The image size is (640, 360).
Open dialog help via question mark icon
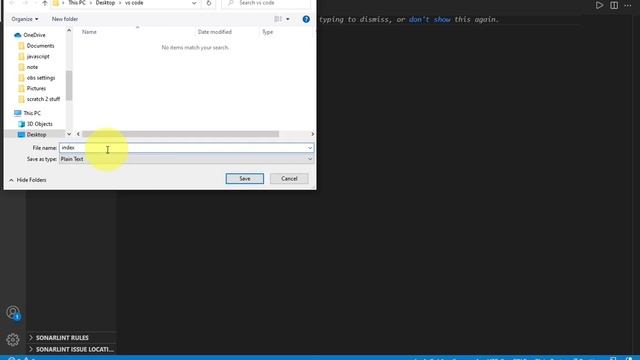(306, 19)
